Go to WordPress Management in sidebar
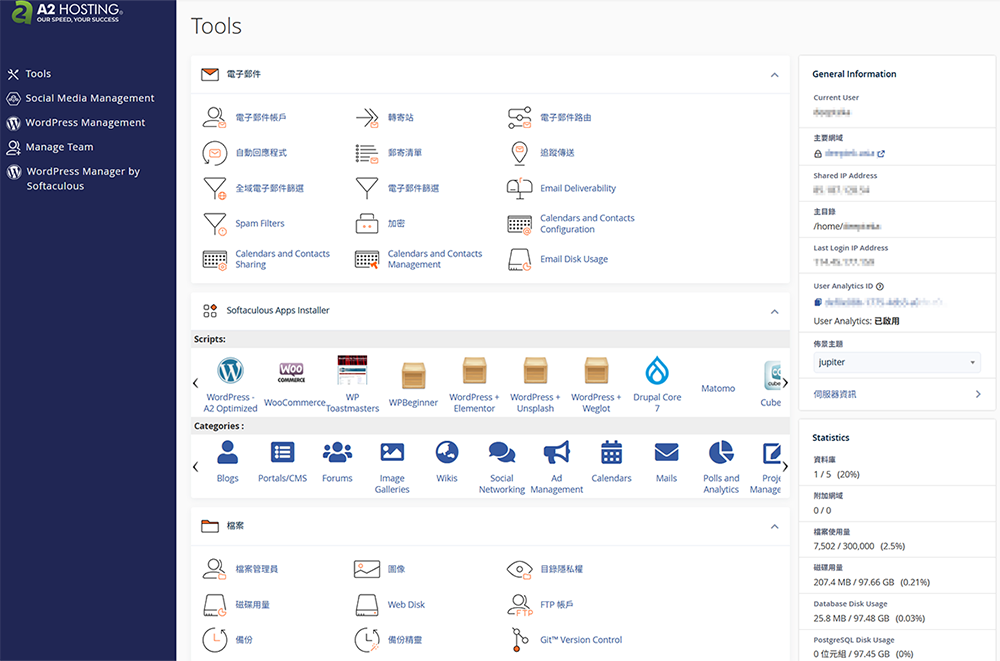This screenshot has height=661, width=1000. click(x=85, y=123)
